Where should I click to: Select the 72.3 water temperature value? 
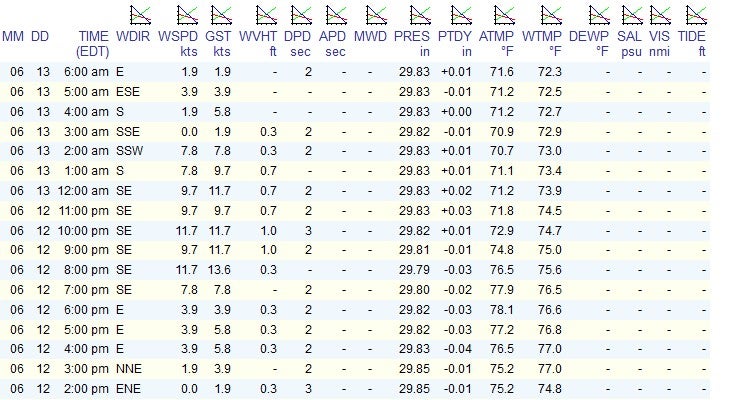click(x=550, y=72)
